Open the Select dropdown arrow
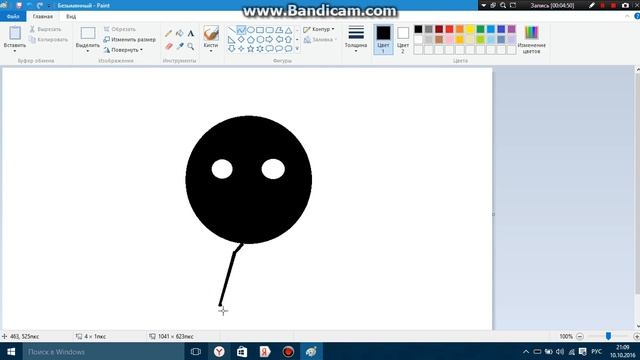The width and height of the screenshot is (640, 360). click(88, 51)
